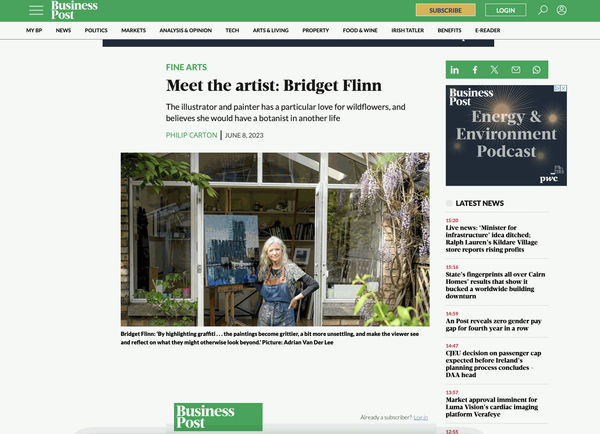Open the E-READER link
600x434 pixels.
click(x=488, y=30)
